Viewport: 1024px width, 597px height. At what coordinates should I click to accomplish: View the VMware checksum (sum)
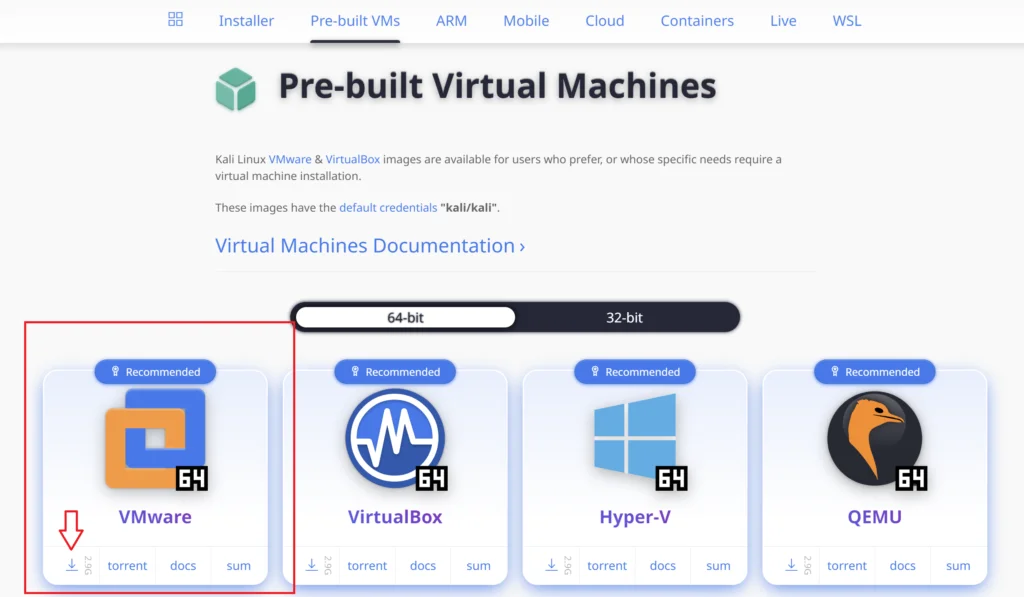click(238, 566)
